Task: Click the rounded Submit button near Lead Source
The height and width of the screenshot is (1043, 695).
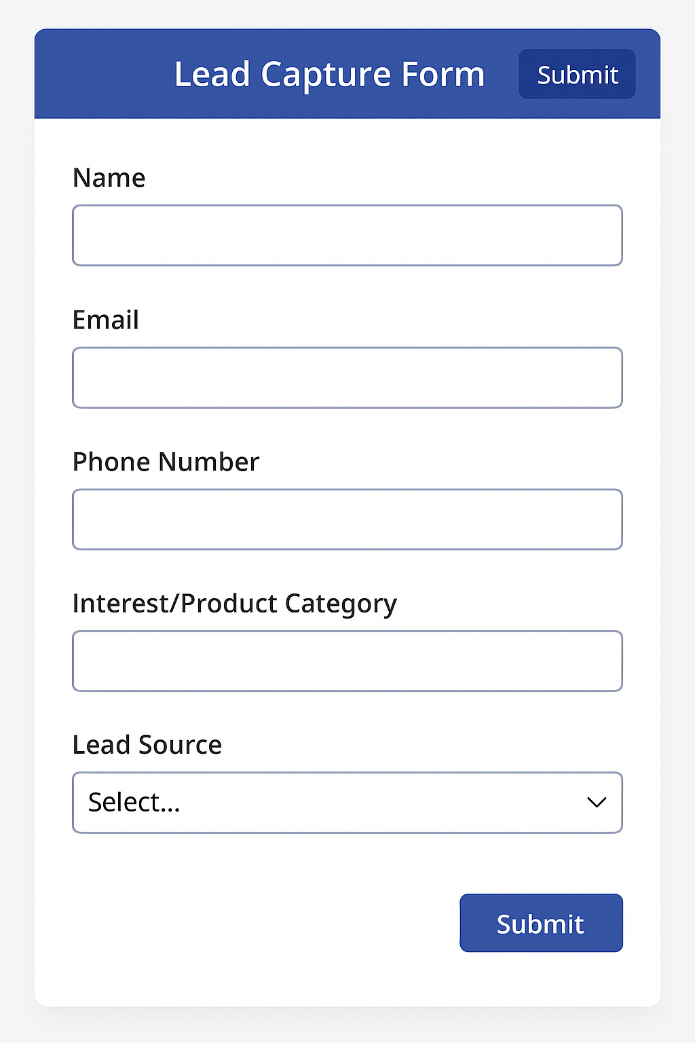Action: tap(541, 923)
